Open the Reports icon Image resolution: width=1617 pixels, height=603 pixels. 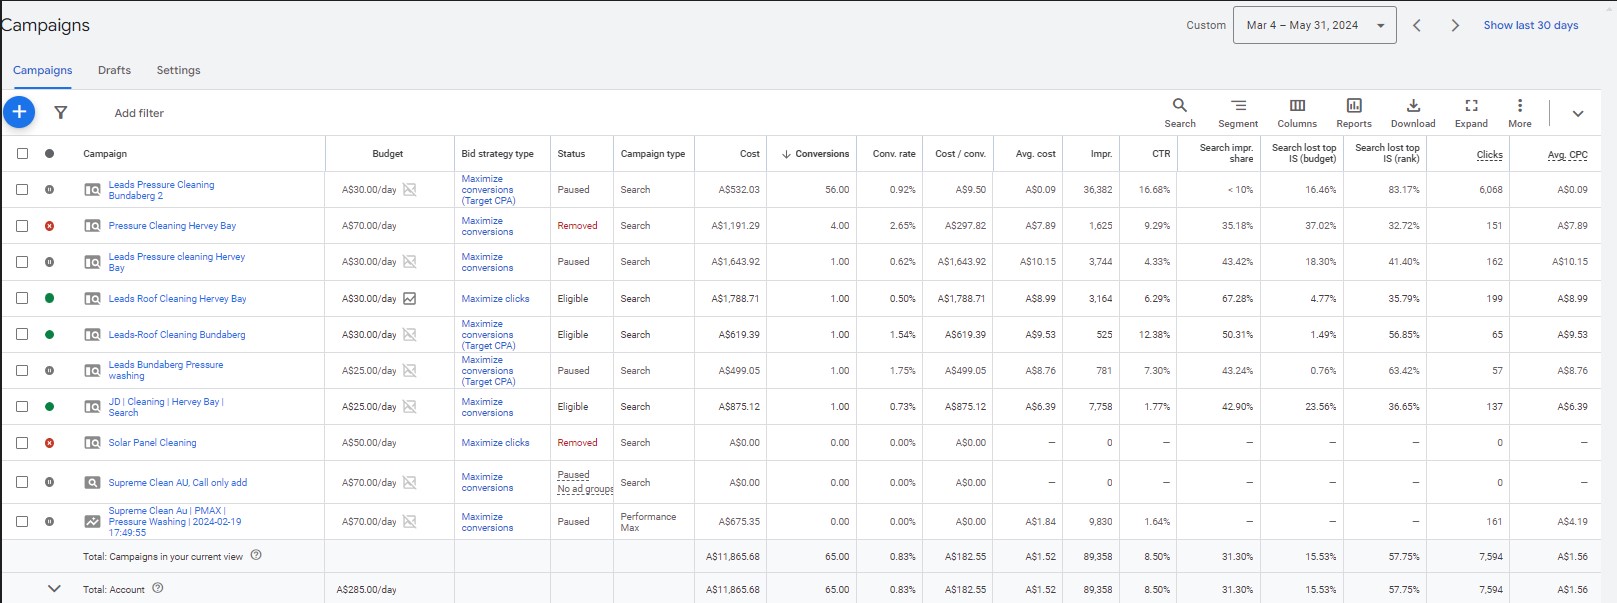(1354, 112)
